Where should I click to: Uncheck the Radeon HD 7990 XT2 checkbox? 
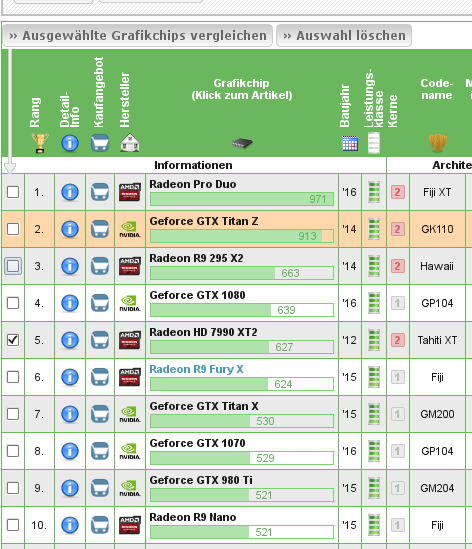(x=13, y=340)
